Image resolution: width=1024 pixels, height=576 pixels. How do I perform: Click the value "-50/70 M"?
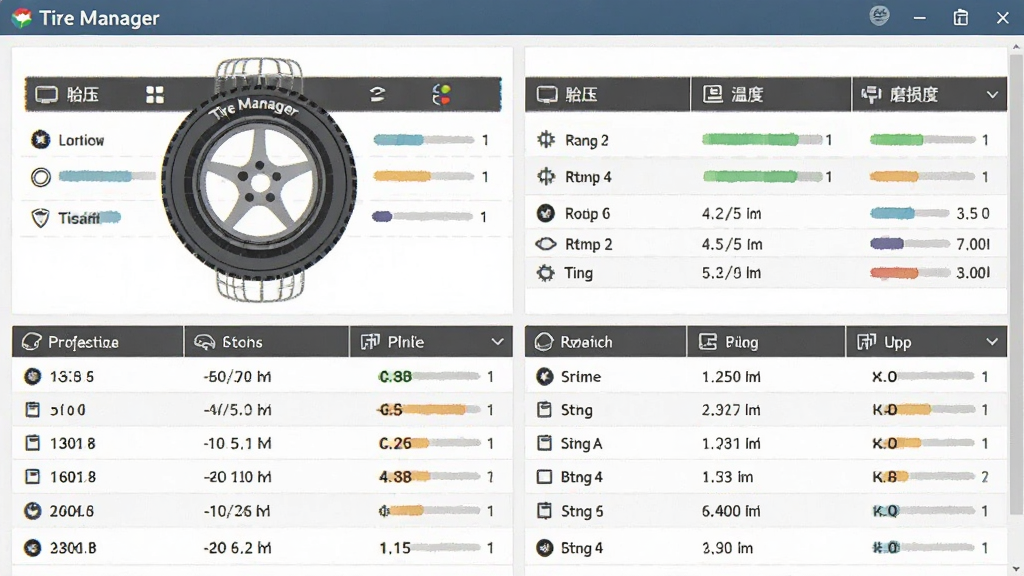[x=237, y=377]
